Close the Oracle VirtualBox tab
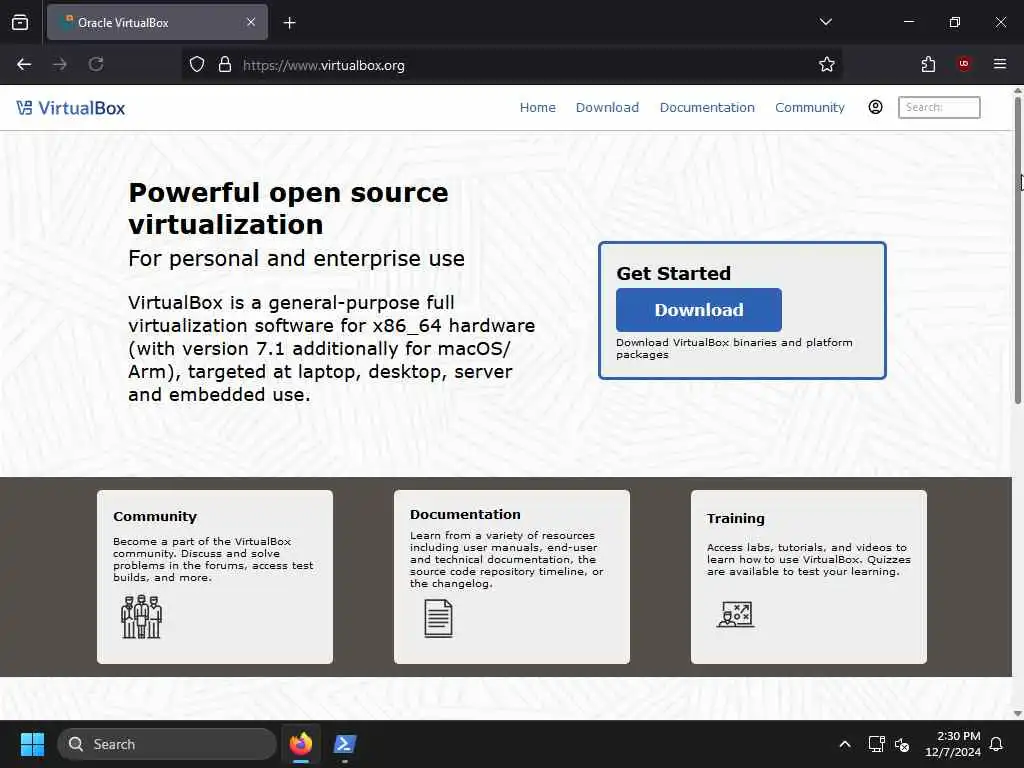This screenshot has width=1024, height=768. (251, 22)
